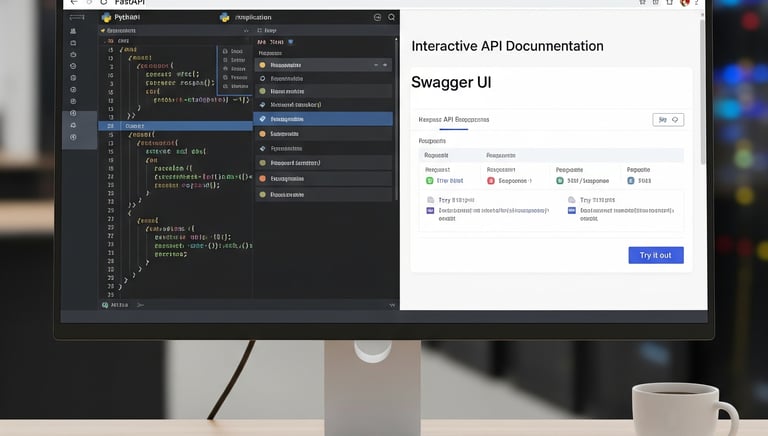Screen dimensions: 768x436
Task: Choose the third entry in the editor popup menu
Action: (234, 69)
